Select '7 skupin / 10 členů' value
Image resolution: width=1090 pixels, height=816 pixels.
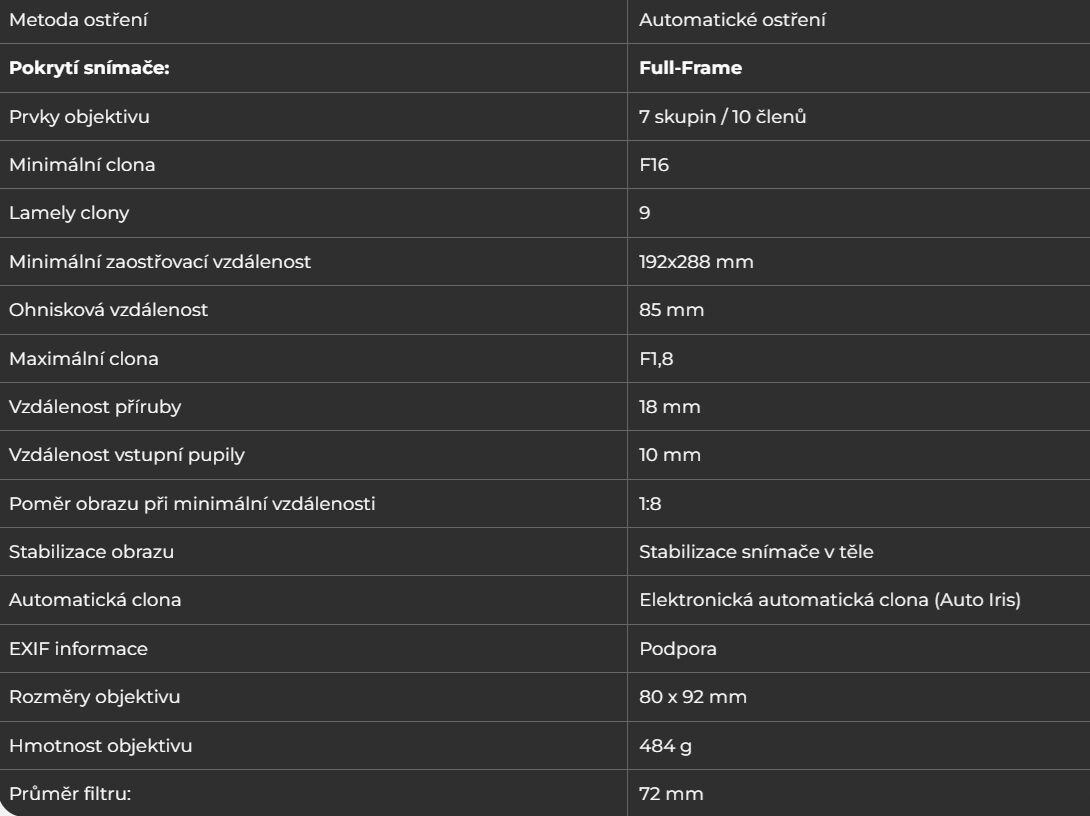click(x=722, y=117)
